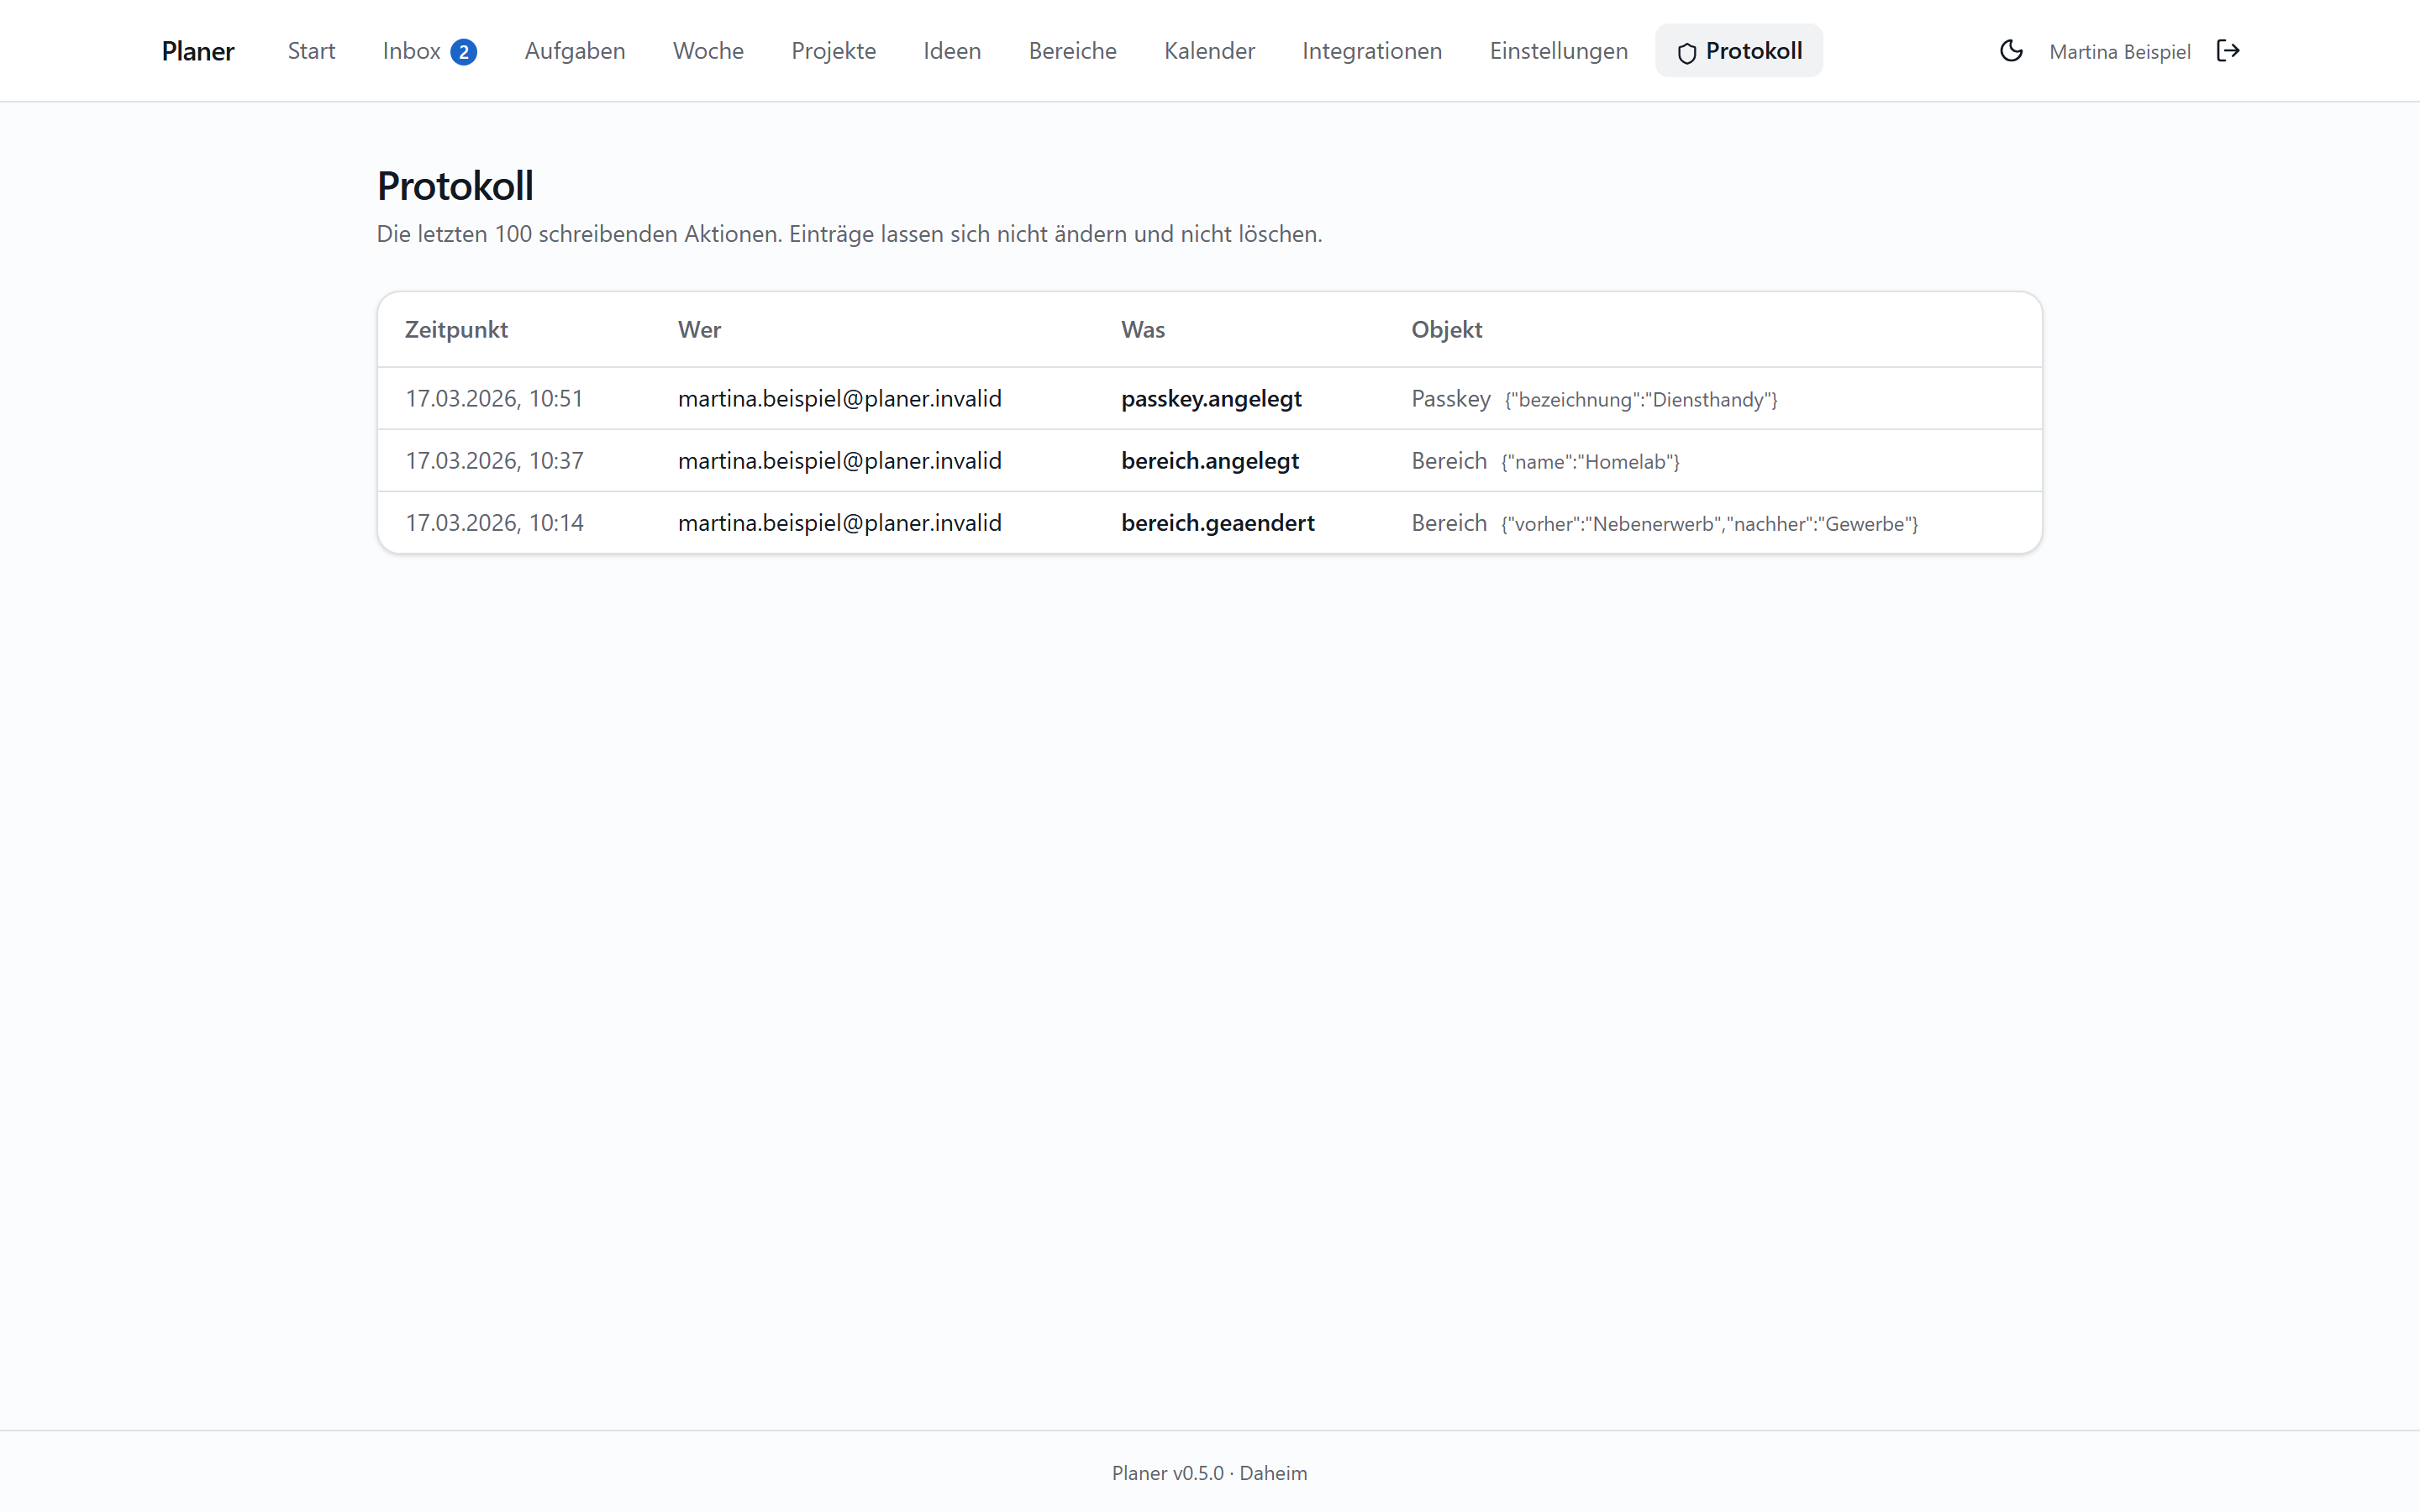Image resolution: width=2420 pixels, height=1512 pixels.
Task: Open the Inbox tab
Action: click(429, 51)
